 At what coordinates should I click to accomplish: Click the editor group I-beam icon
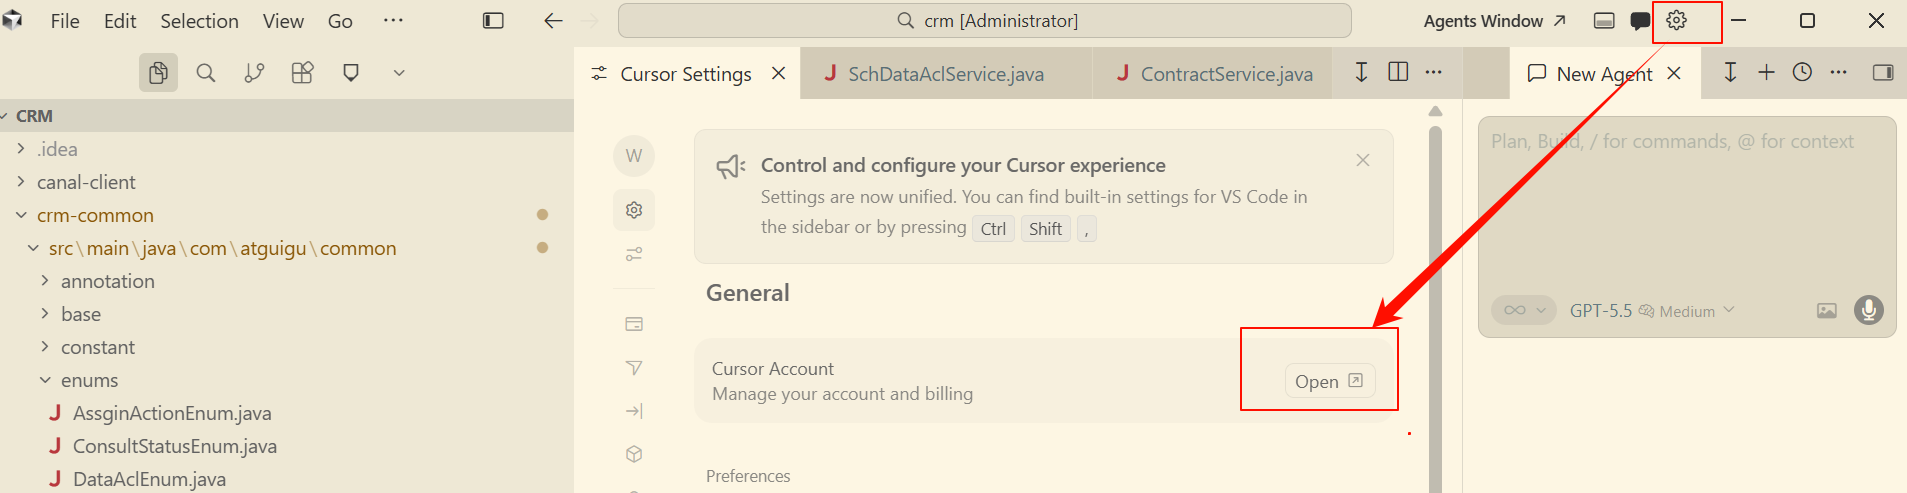(1361, 72)
